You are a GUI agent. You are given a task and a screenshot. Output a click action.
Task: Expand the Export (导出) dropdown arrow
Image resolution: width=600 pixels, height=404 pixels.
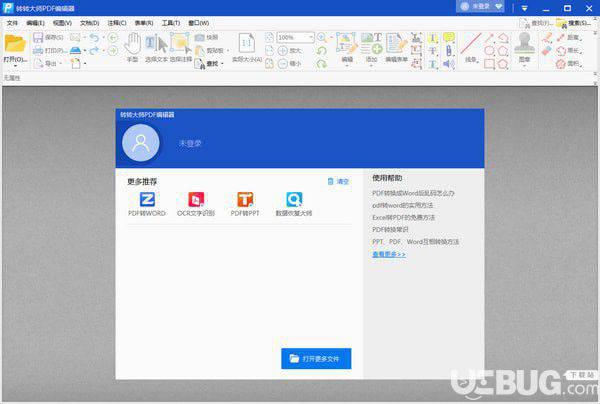60,64
